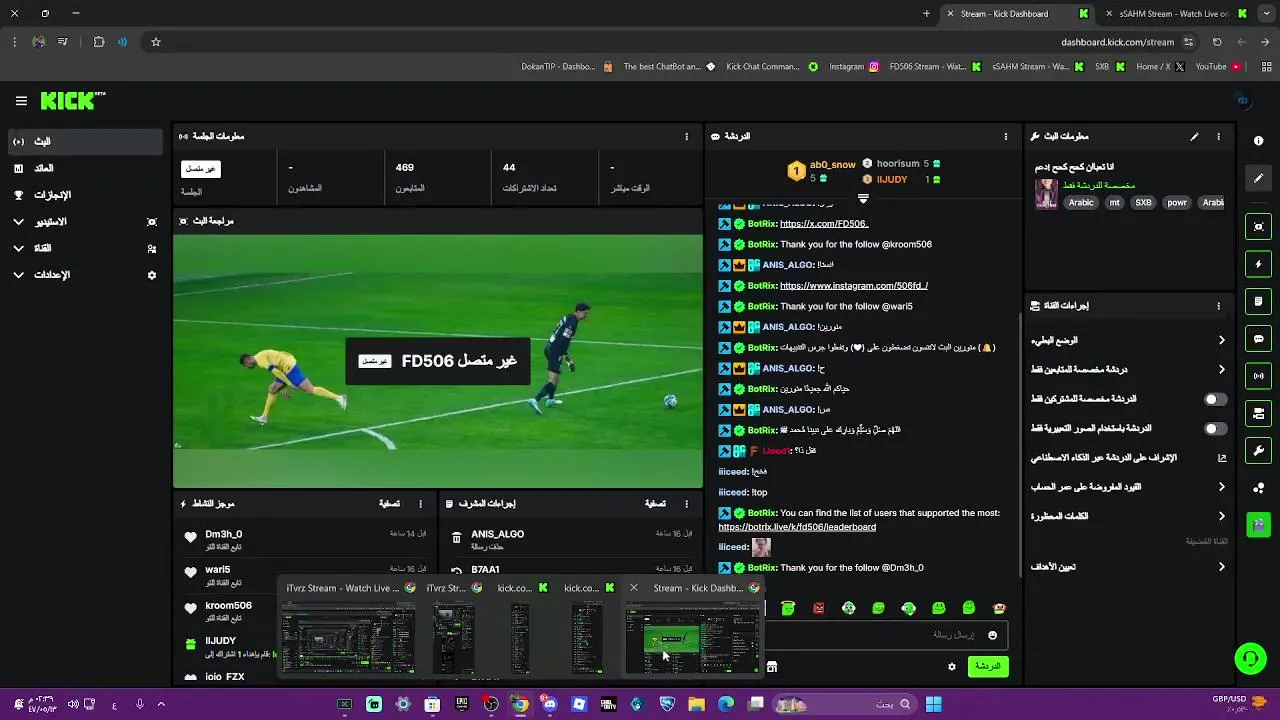This screenshot has height=720, width=1280.
Task: Open the hamburger navigation menu
Action: 21,101
